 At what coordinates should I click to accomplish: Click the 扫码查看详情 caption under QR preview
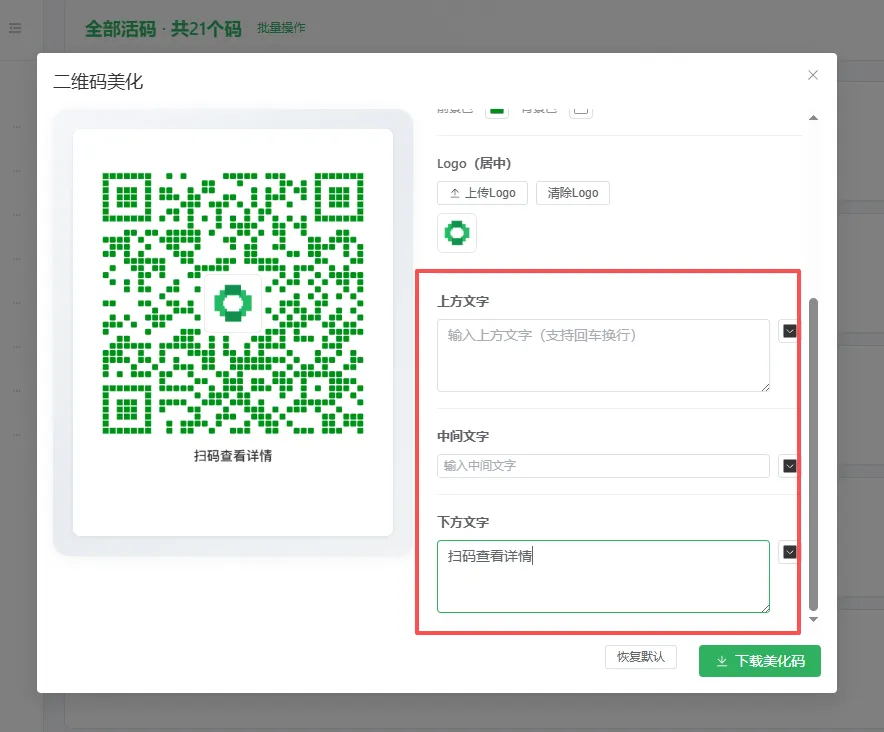[233, 456]
